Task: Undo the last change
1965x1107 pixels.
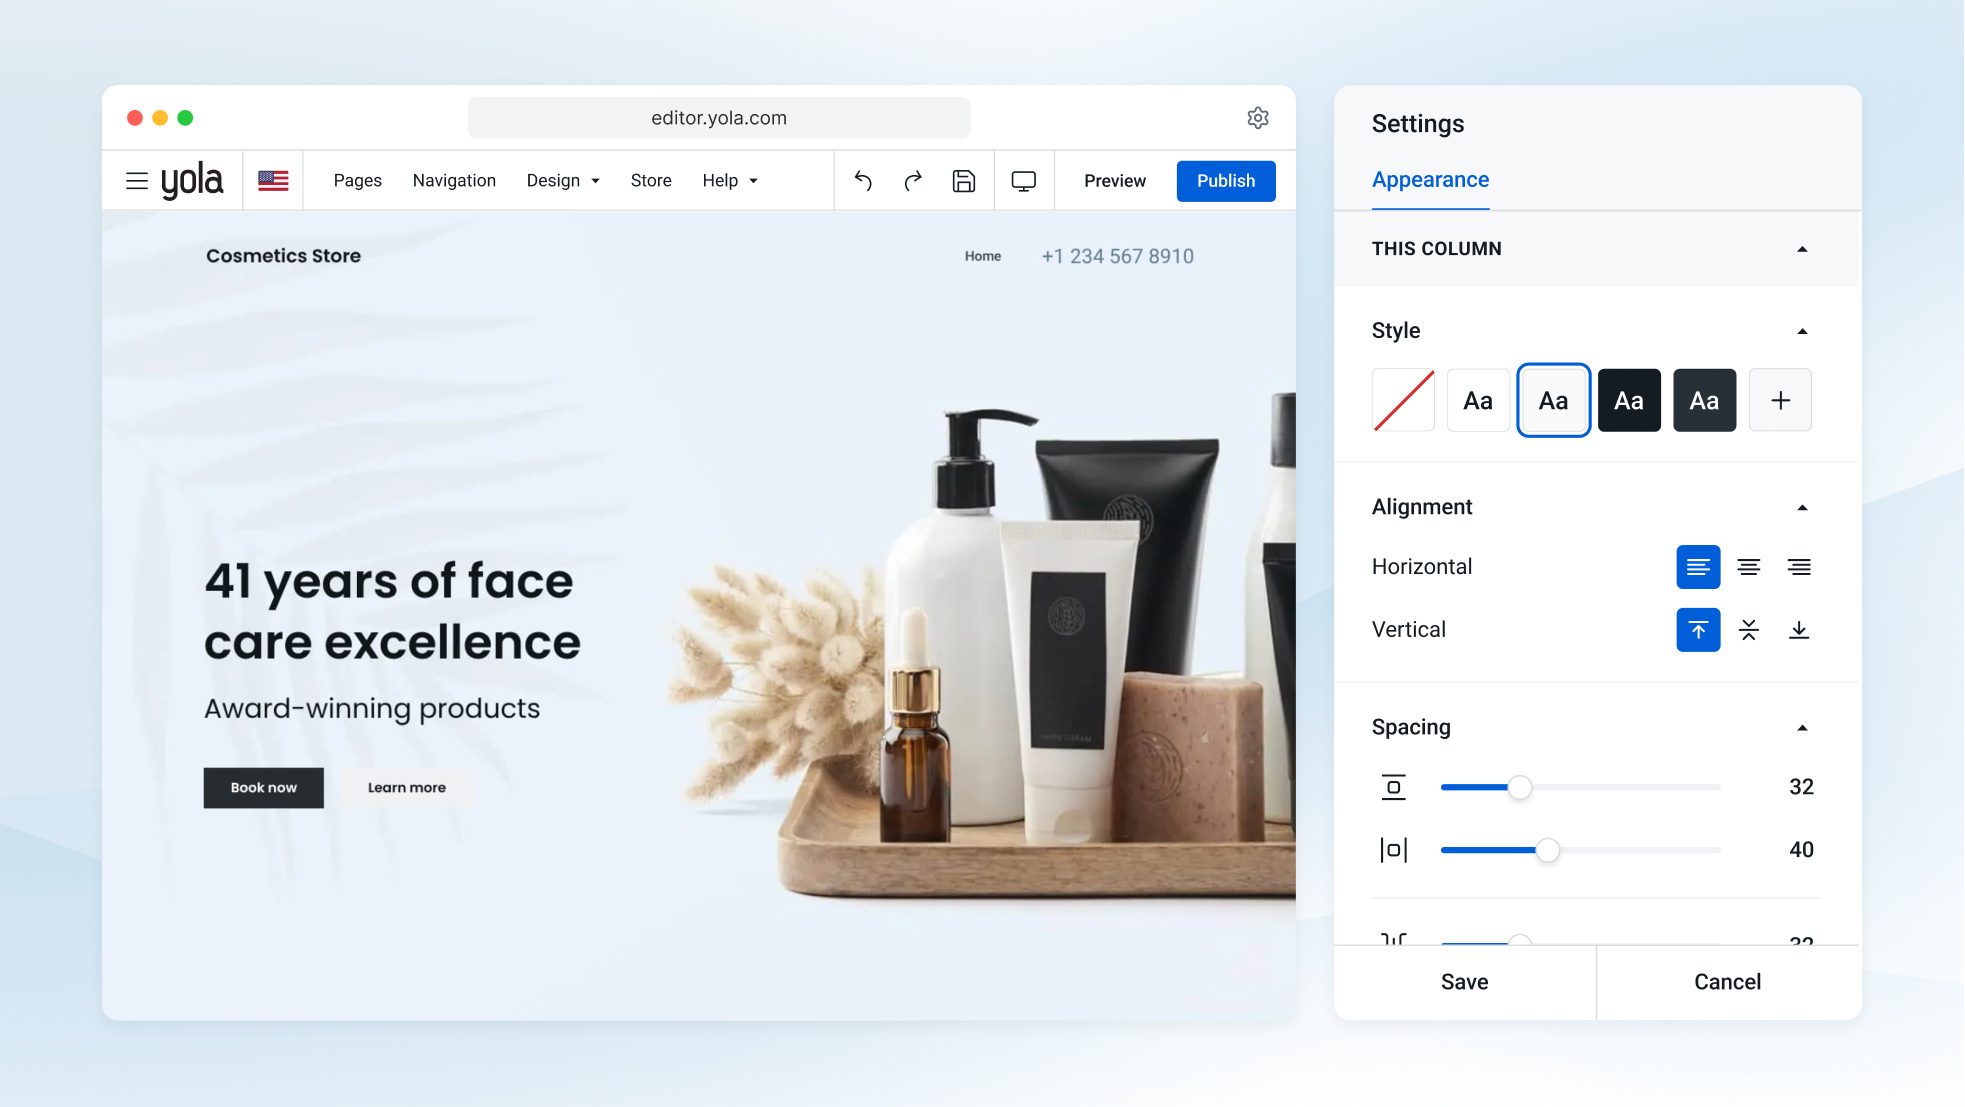Action: [863, 181]
